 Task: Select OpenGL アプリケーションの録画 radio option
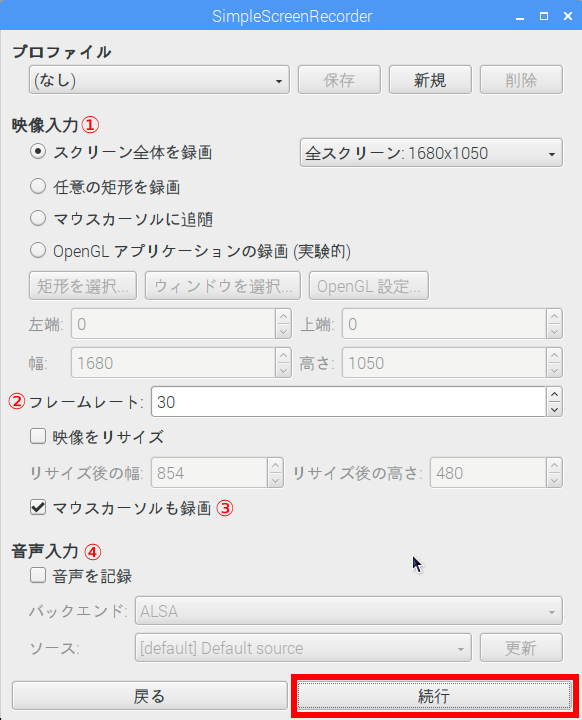tap(38, 250)
